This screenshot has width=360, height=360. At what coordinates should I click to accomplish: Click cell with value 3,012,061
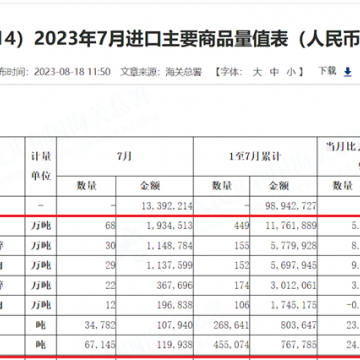283,285
